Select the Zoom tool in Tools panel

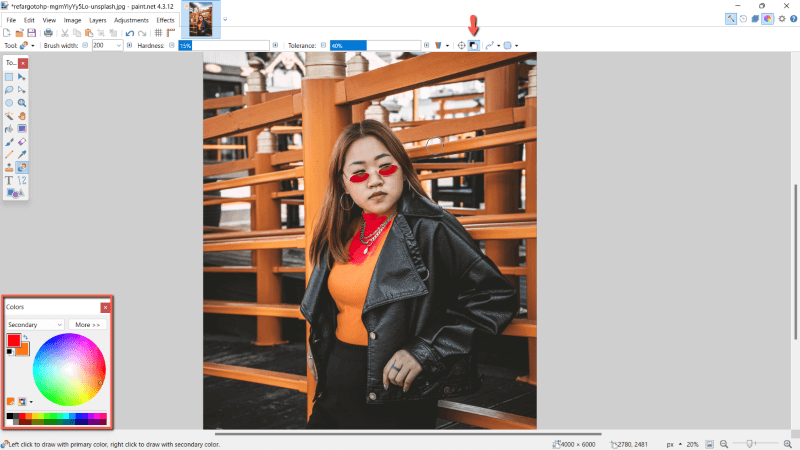[x=22, y=103]
